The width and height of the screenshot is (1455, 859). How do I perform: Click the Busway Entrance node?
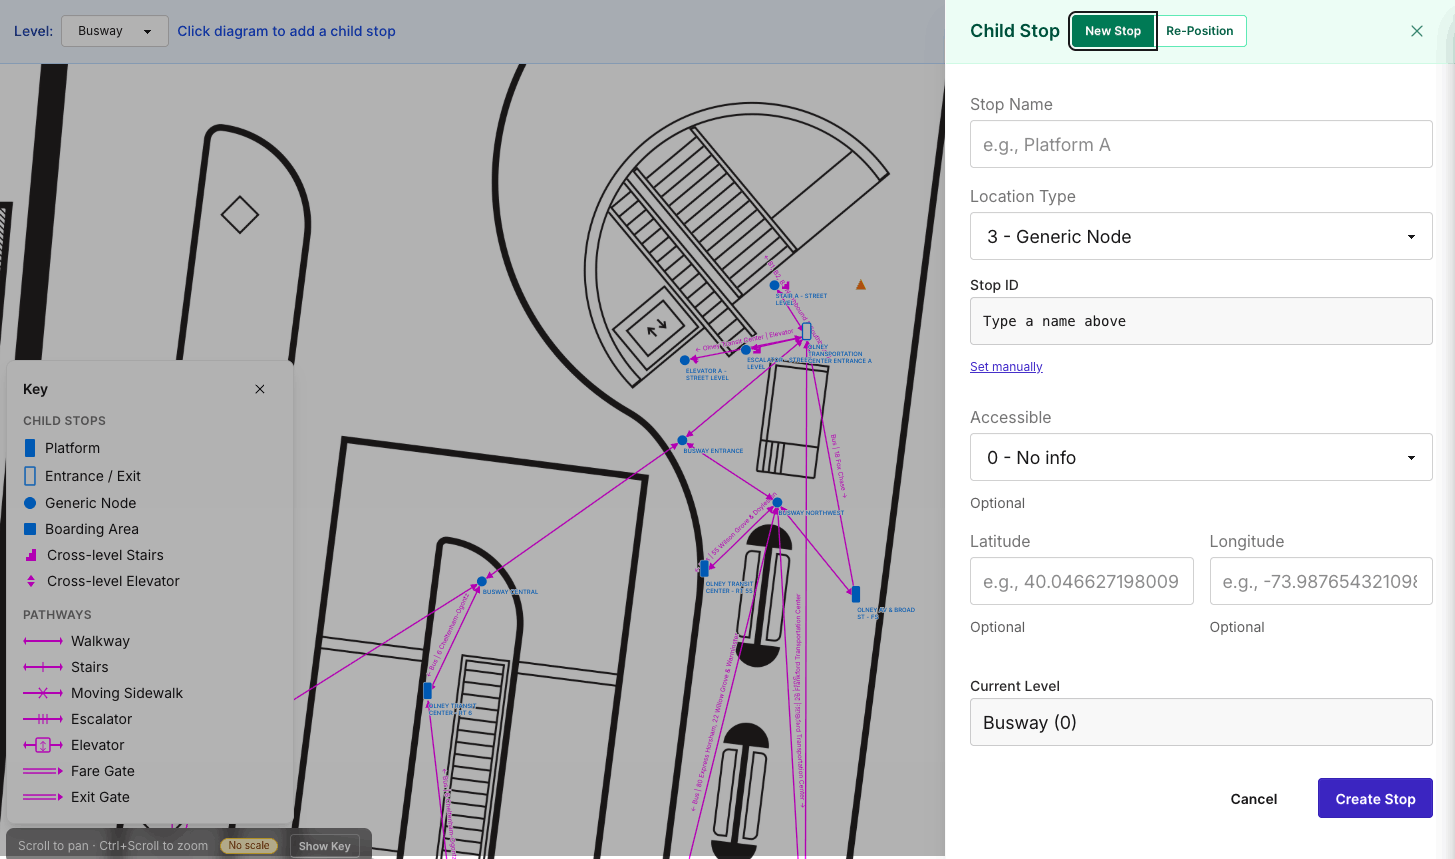[x=683, y=440]
